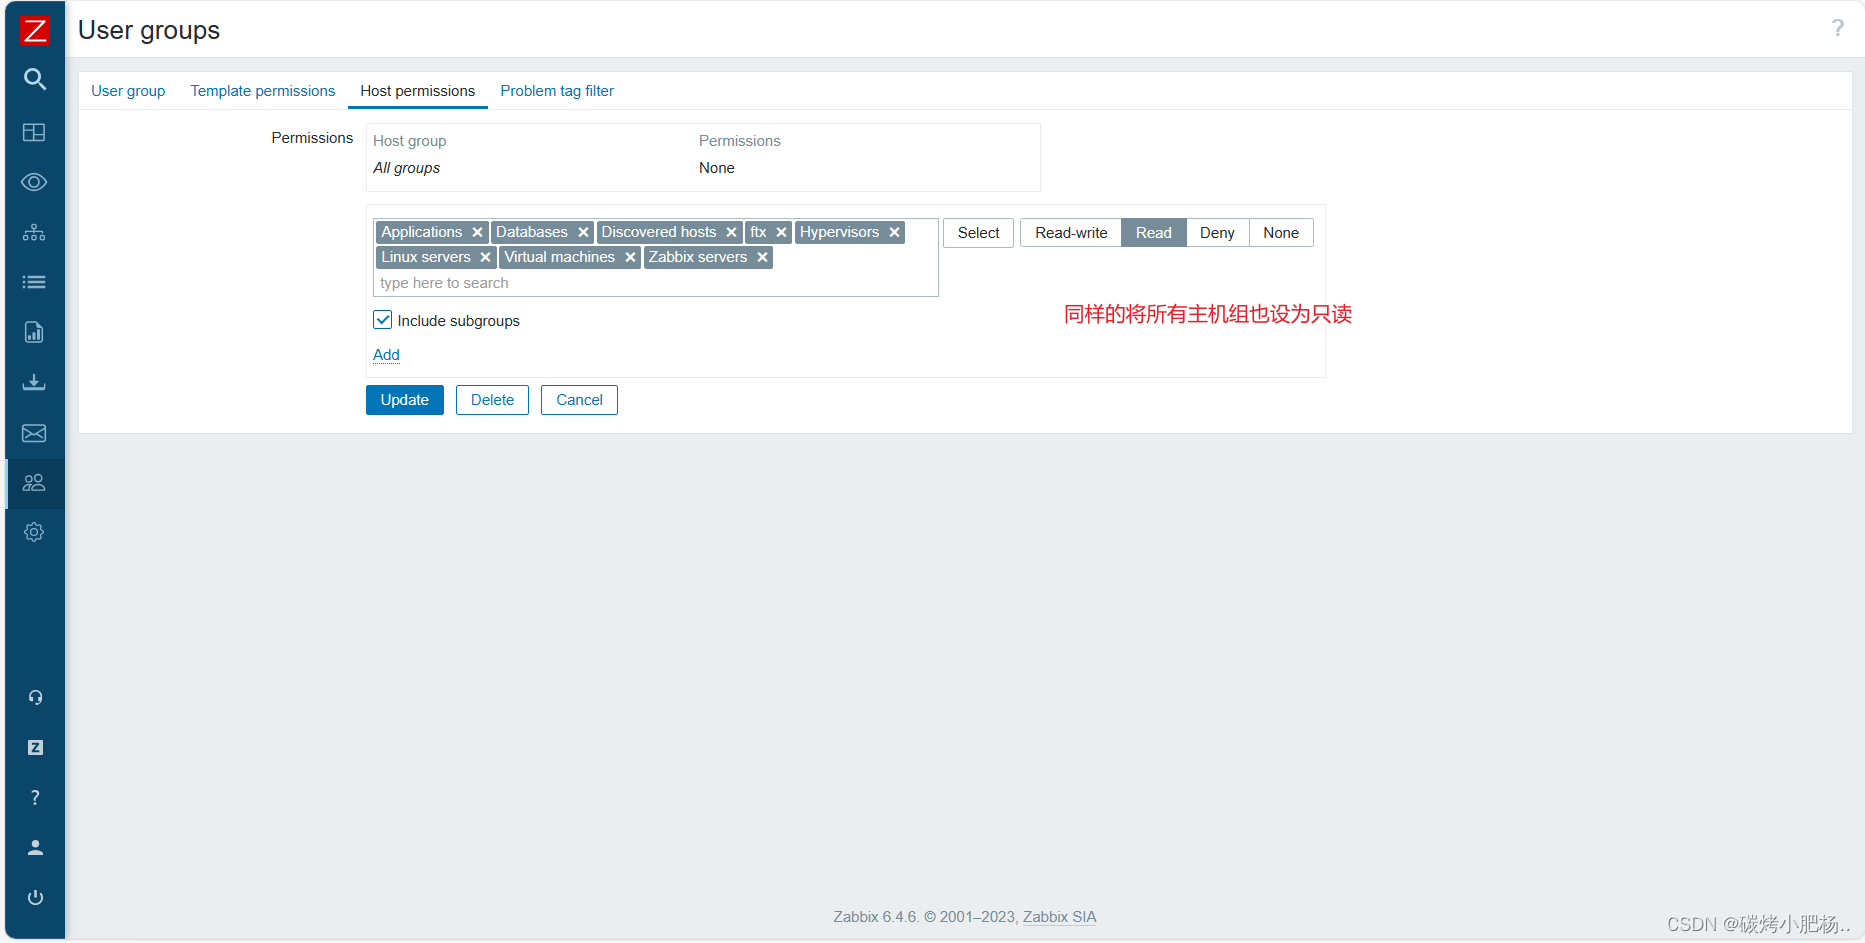Open the User settings person icon
Viewport: 1865px width, 943px height.
35,847
